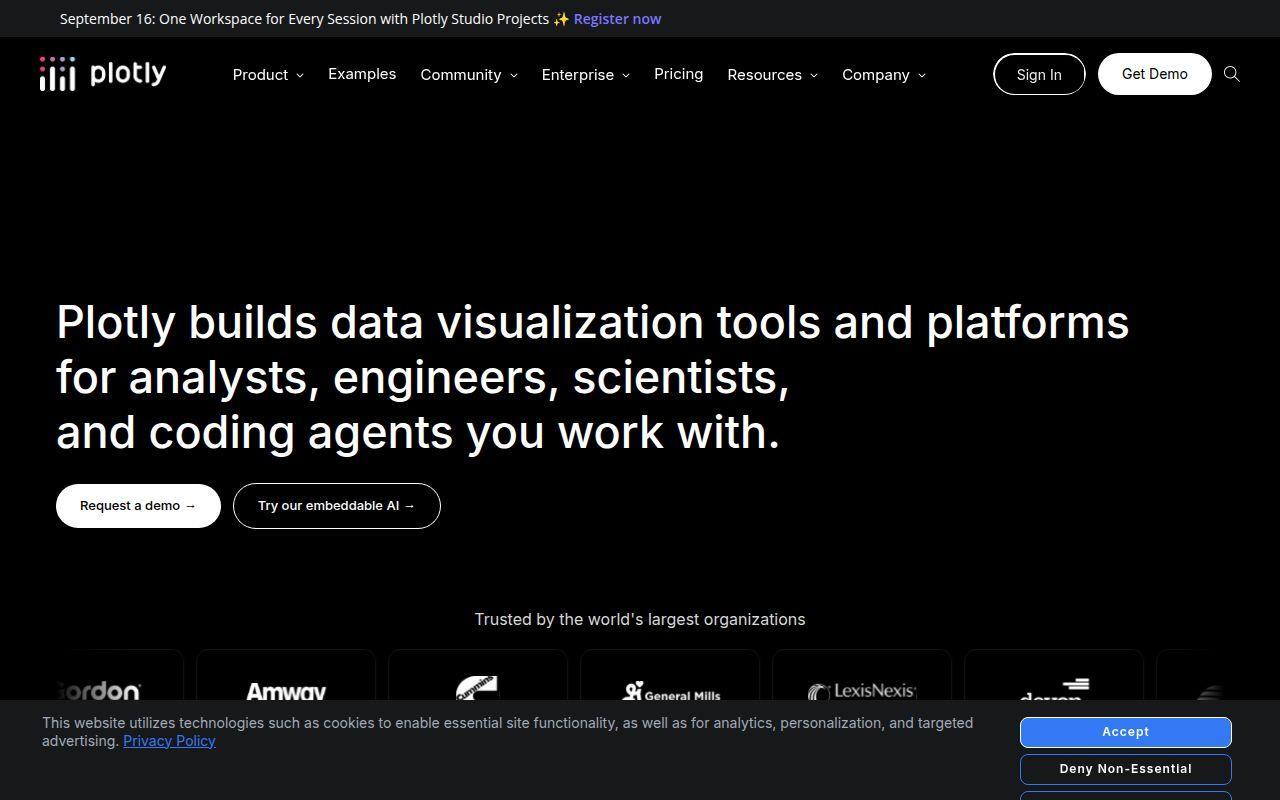Image resolution: width=1280 pixels, height=800 pixels.
Task: Expand the Resources dropdown menu
Action: pyautogui.click(x=773, y=75)
